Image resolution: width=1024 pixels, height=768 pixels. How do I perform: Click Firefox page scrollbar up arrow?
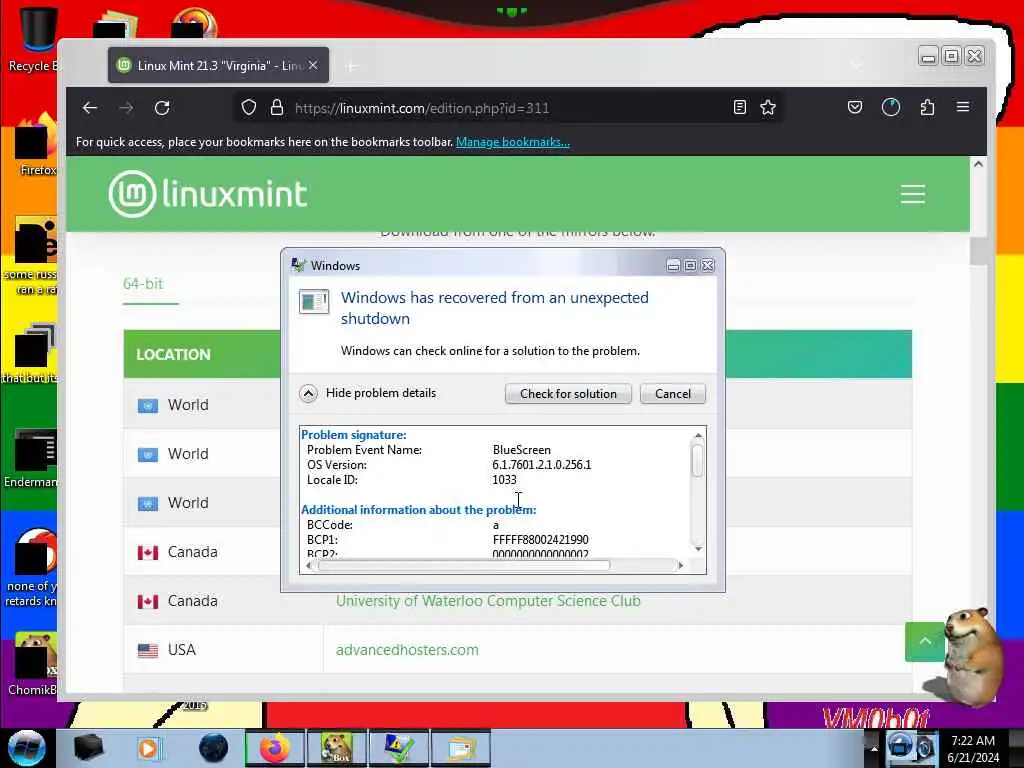[x=978, y=165]
